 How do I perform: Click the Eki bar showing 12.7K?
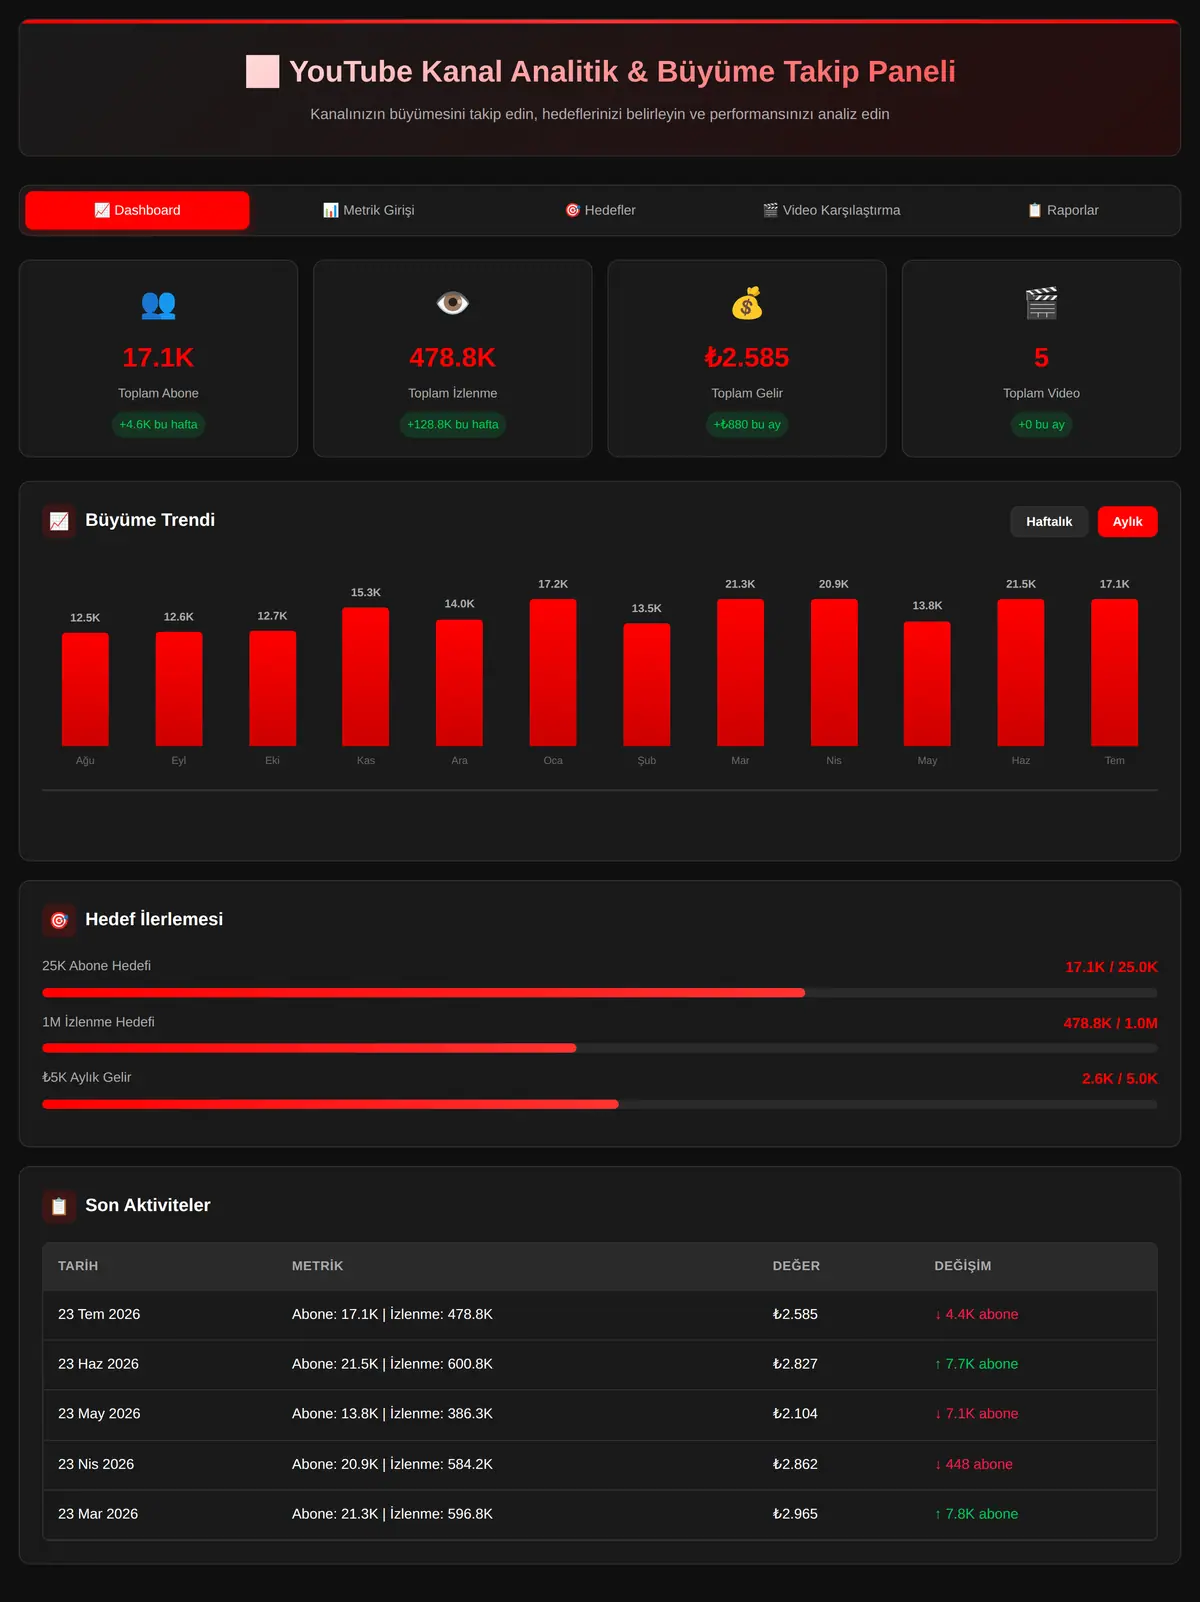pos(272,689)
